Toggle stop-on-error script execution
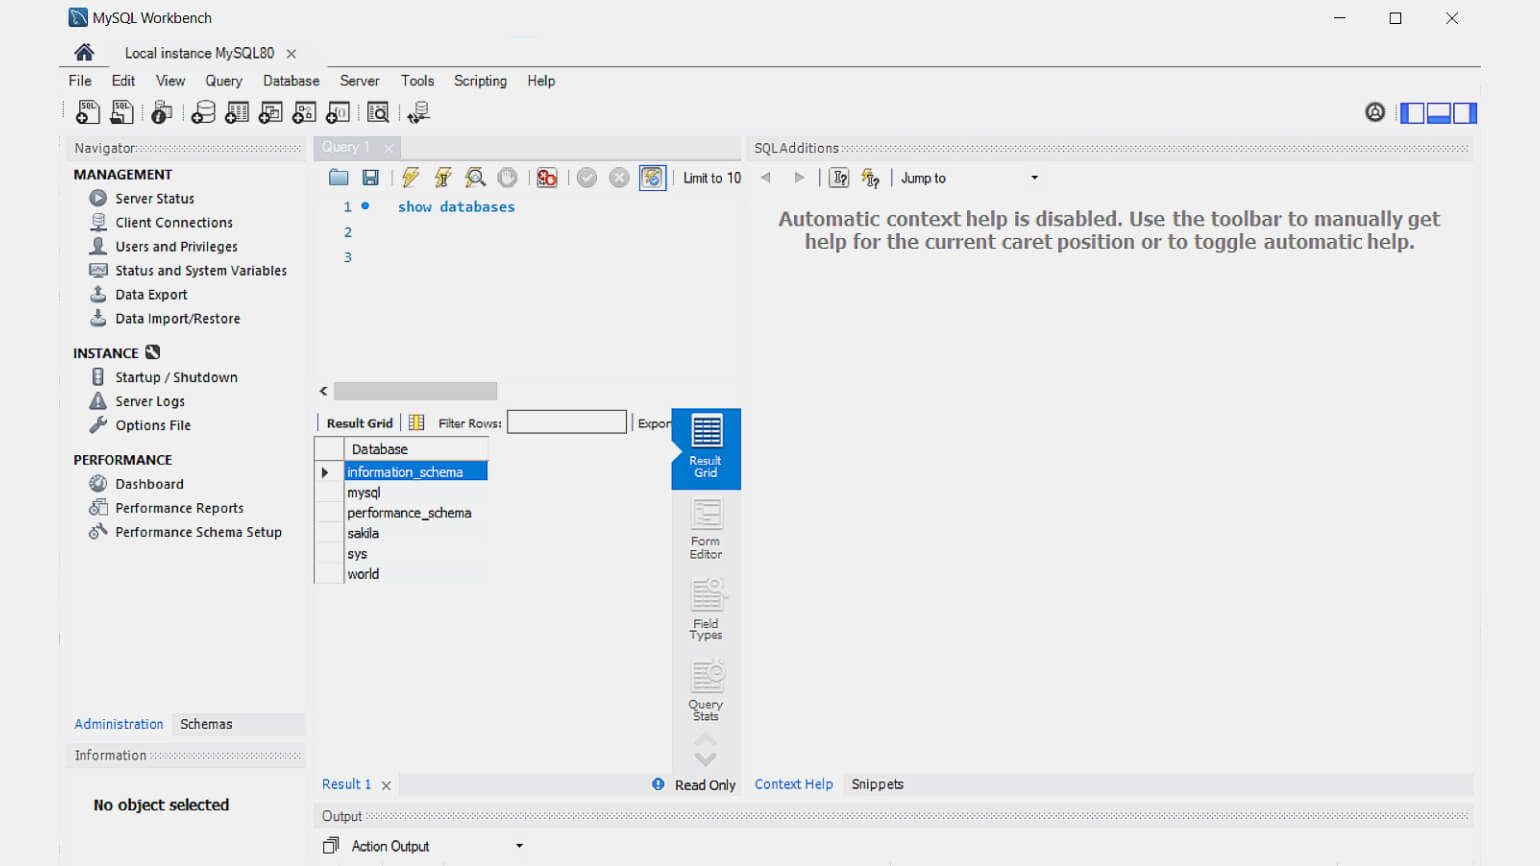Screen dimensions: 1540x866 click(547, 178)
